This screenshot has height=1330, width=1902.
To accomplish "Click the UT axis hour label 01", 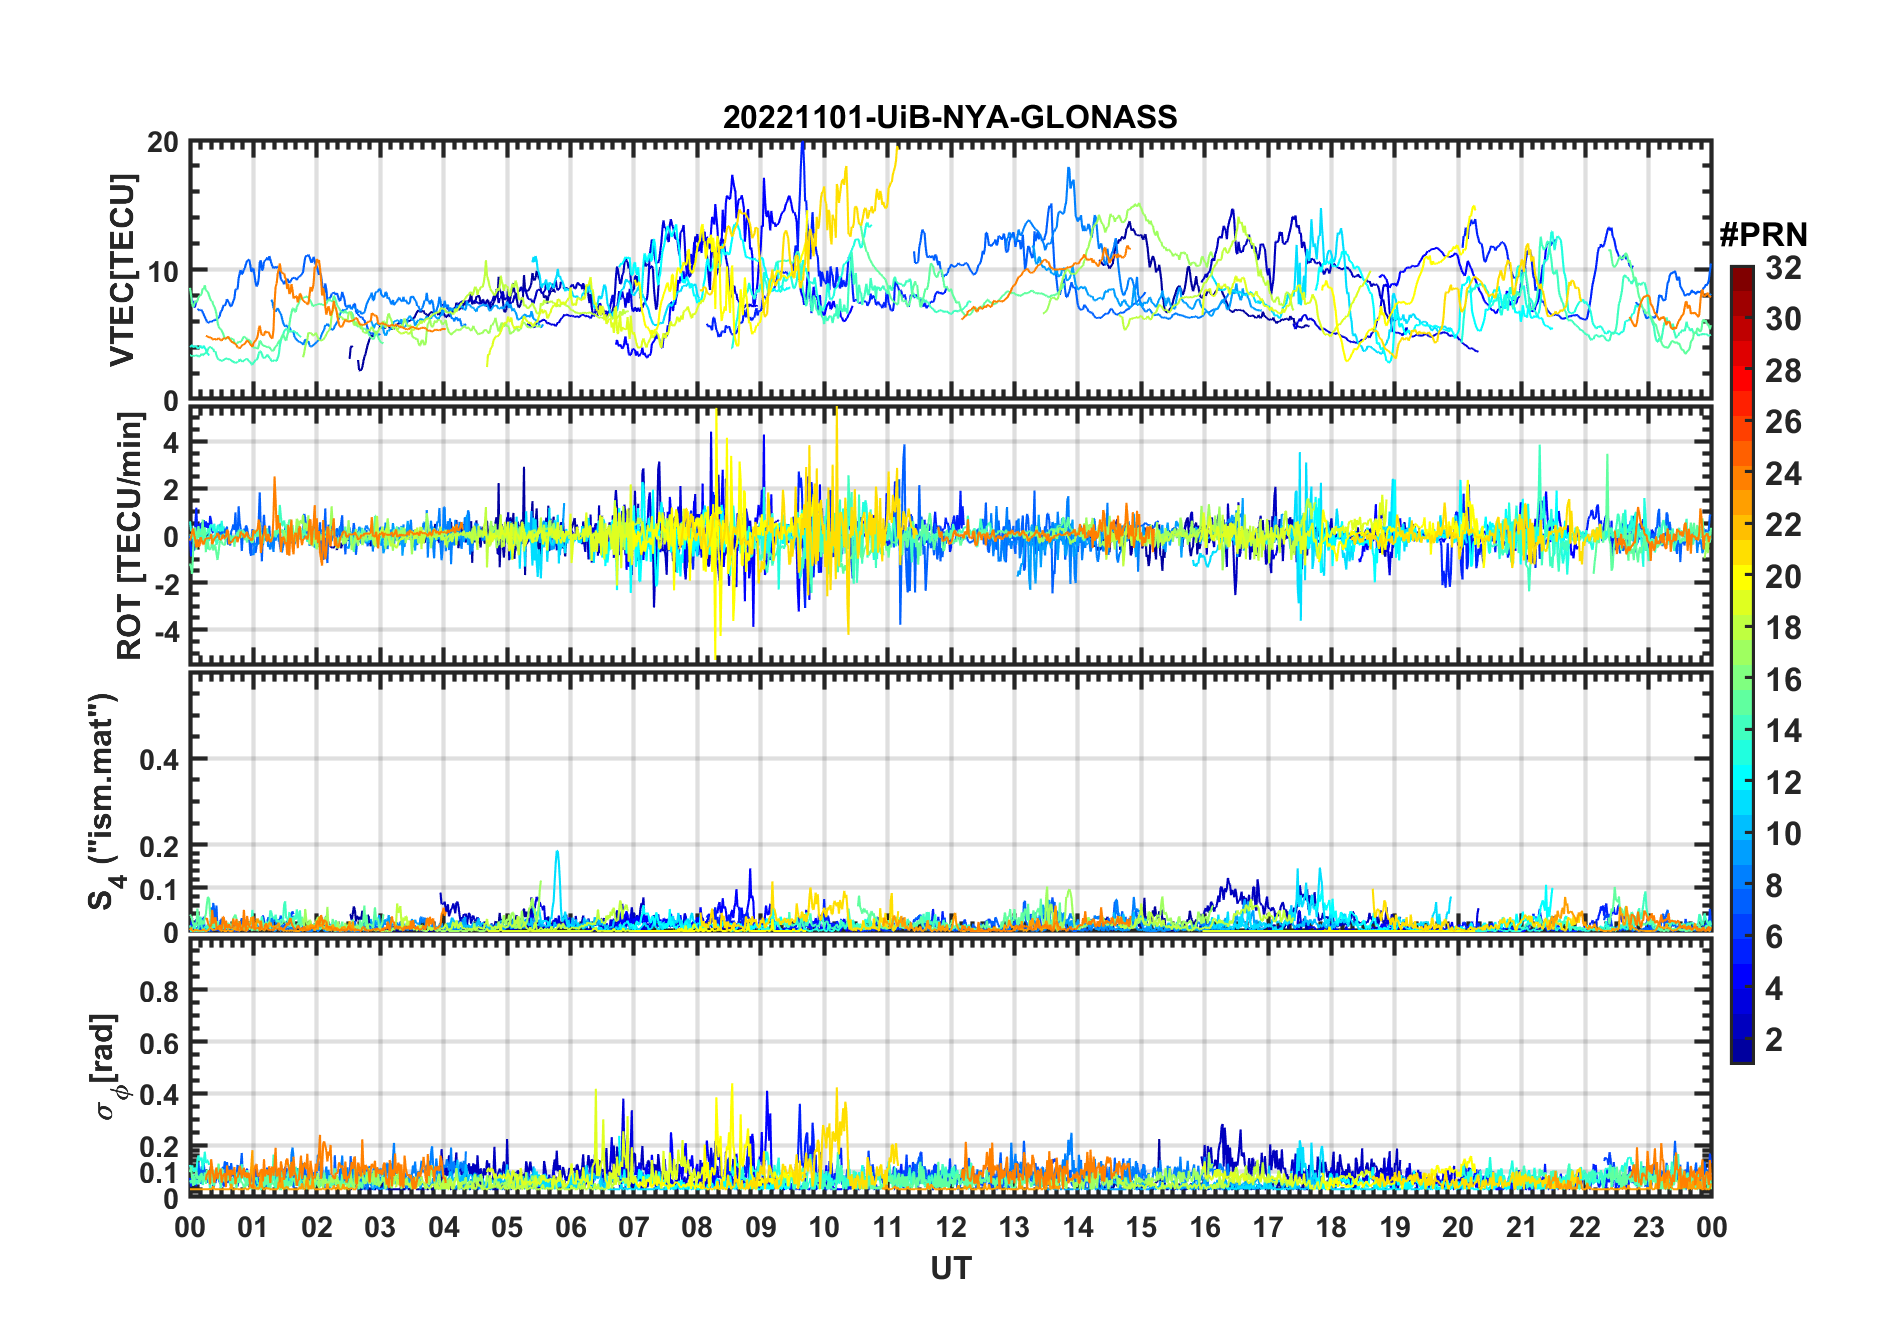I will coord(253,1227).
